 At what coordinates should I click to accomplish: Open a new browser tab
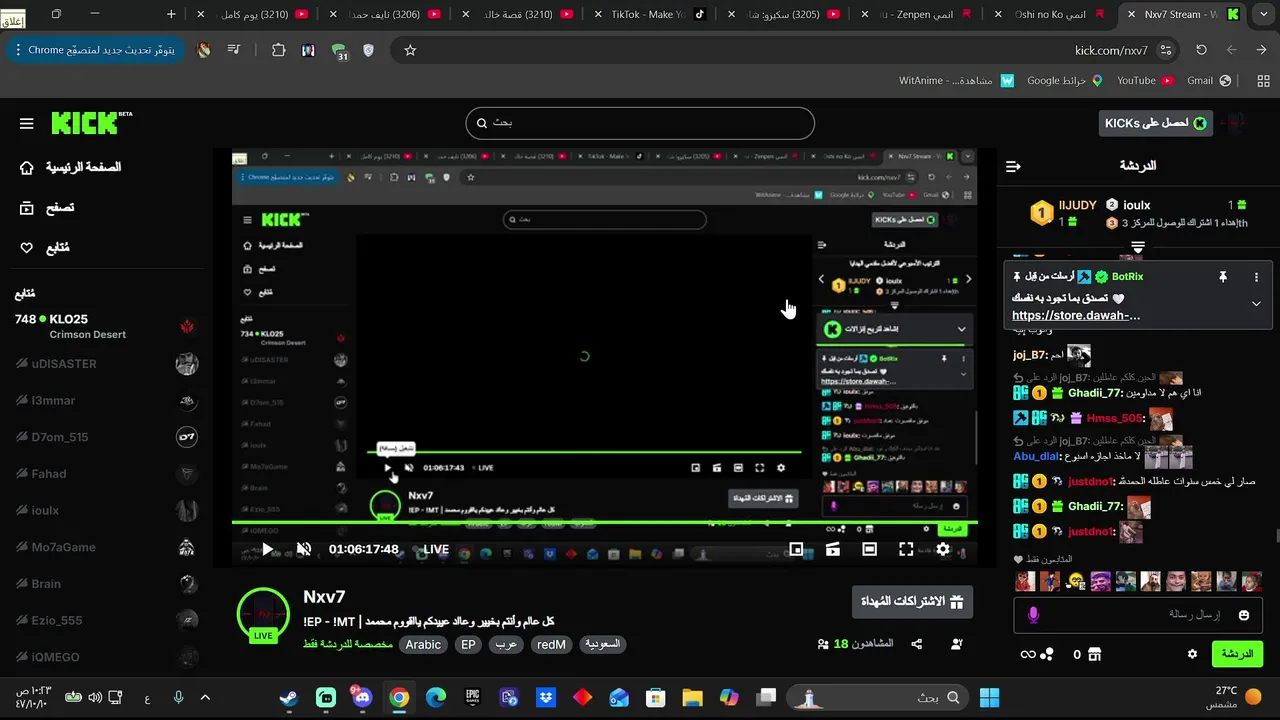tap(172, 14)
